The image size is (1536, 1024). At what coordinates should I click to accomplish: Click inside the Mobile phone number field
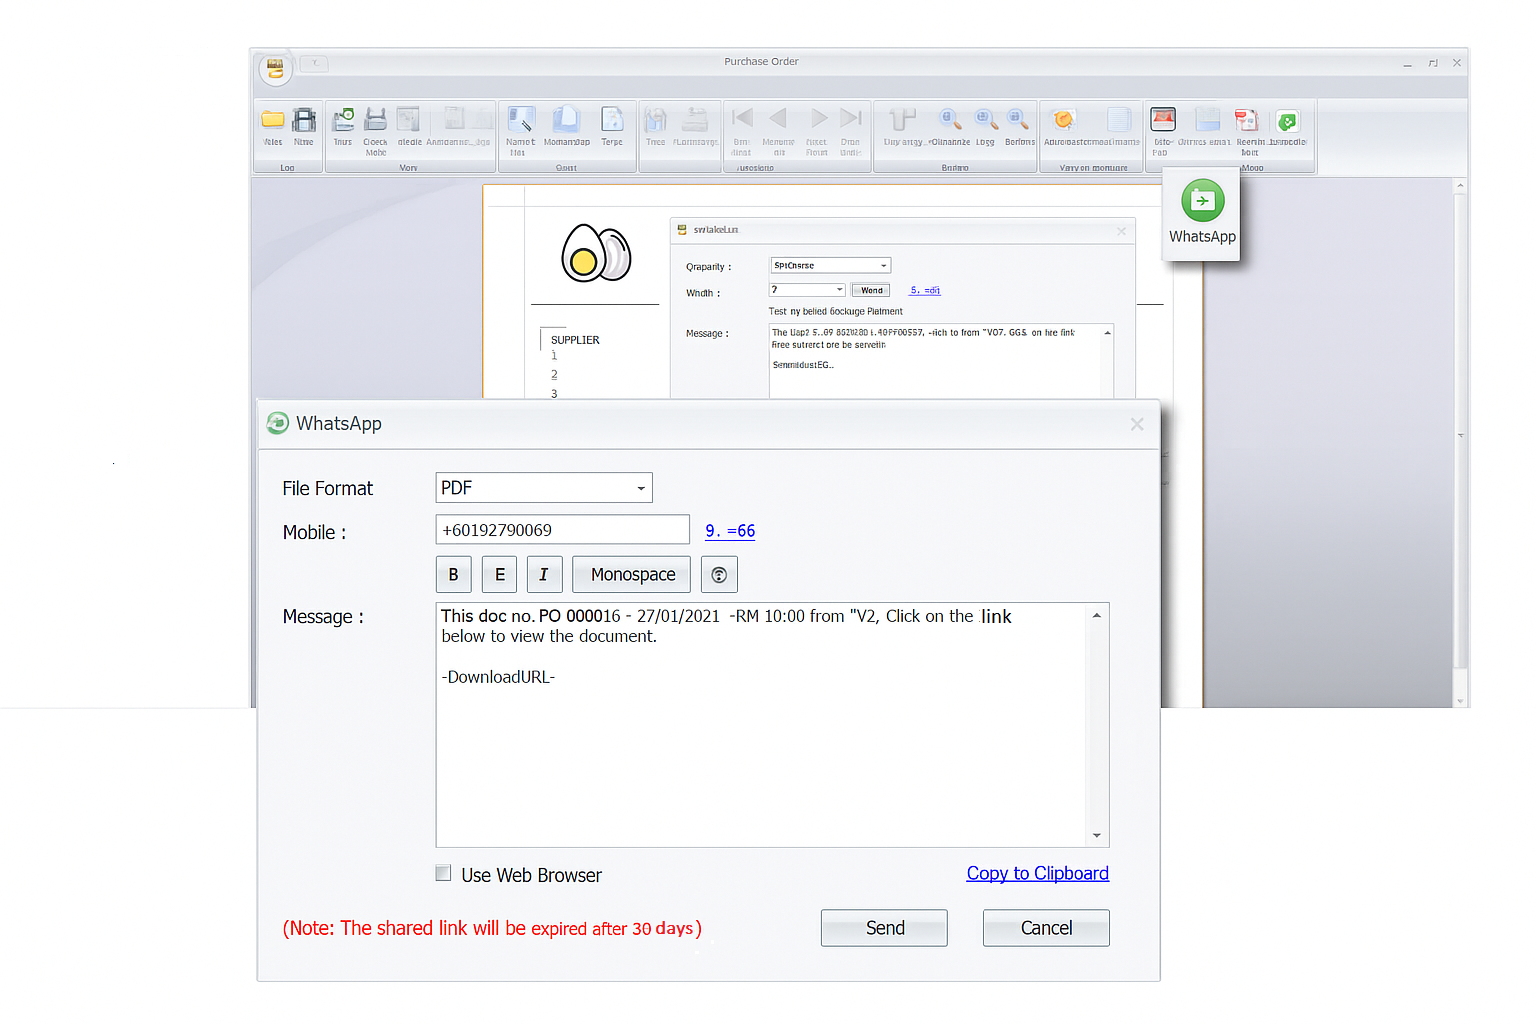562,529
